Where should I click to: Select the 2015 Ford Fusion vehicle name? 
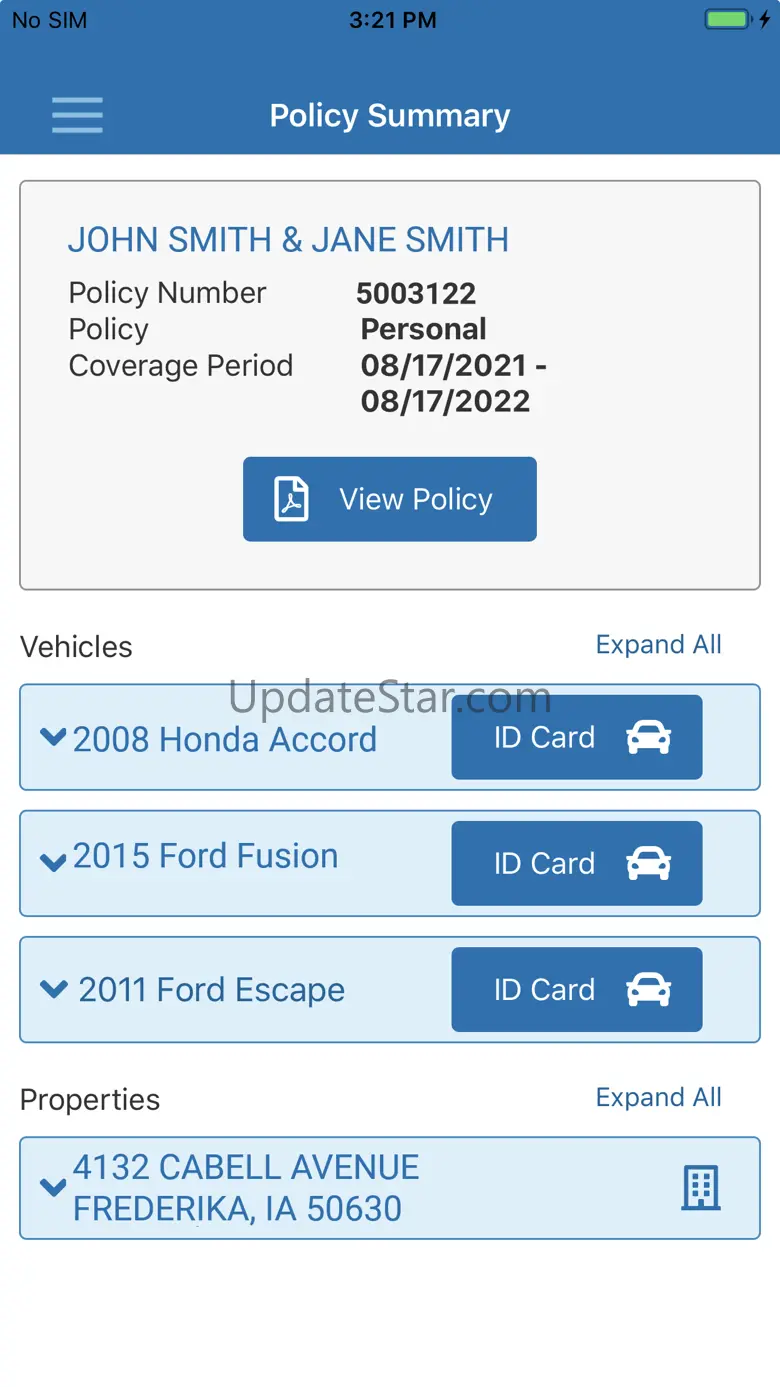click(x=205, y=856)
